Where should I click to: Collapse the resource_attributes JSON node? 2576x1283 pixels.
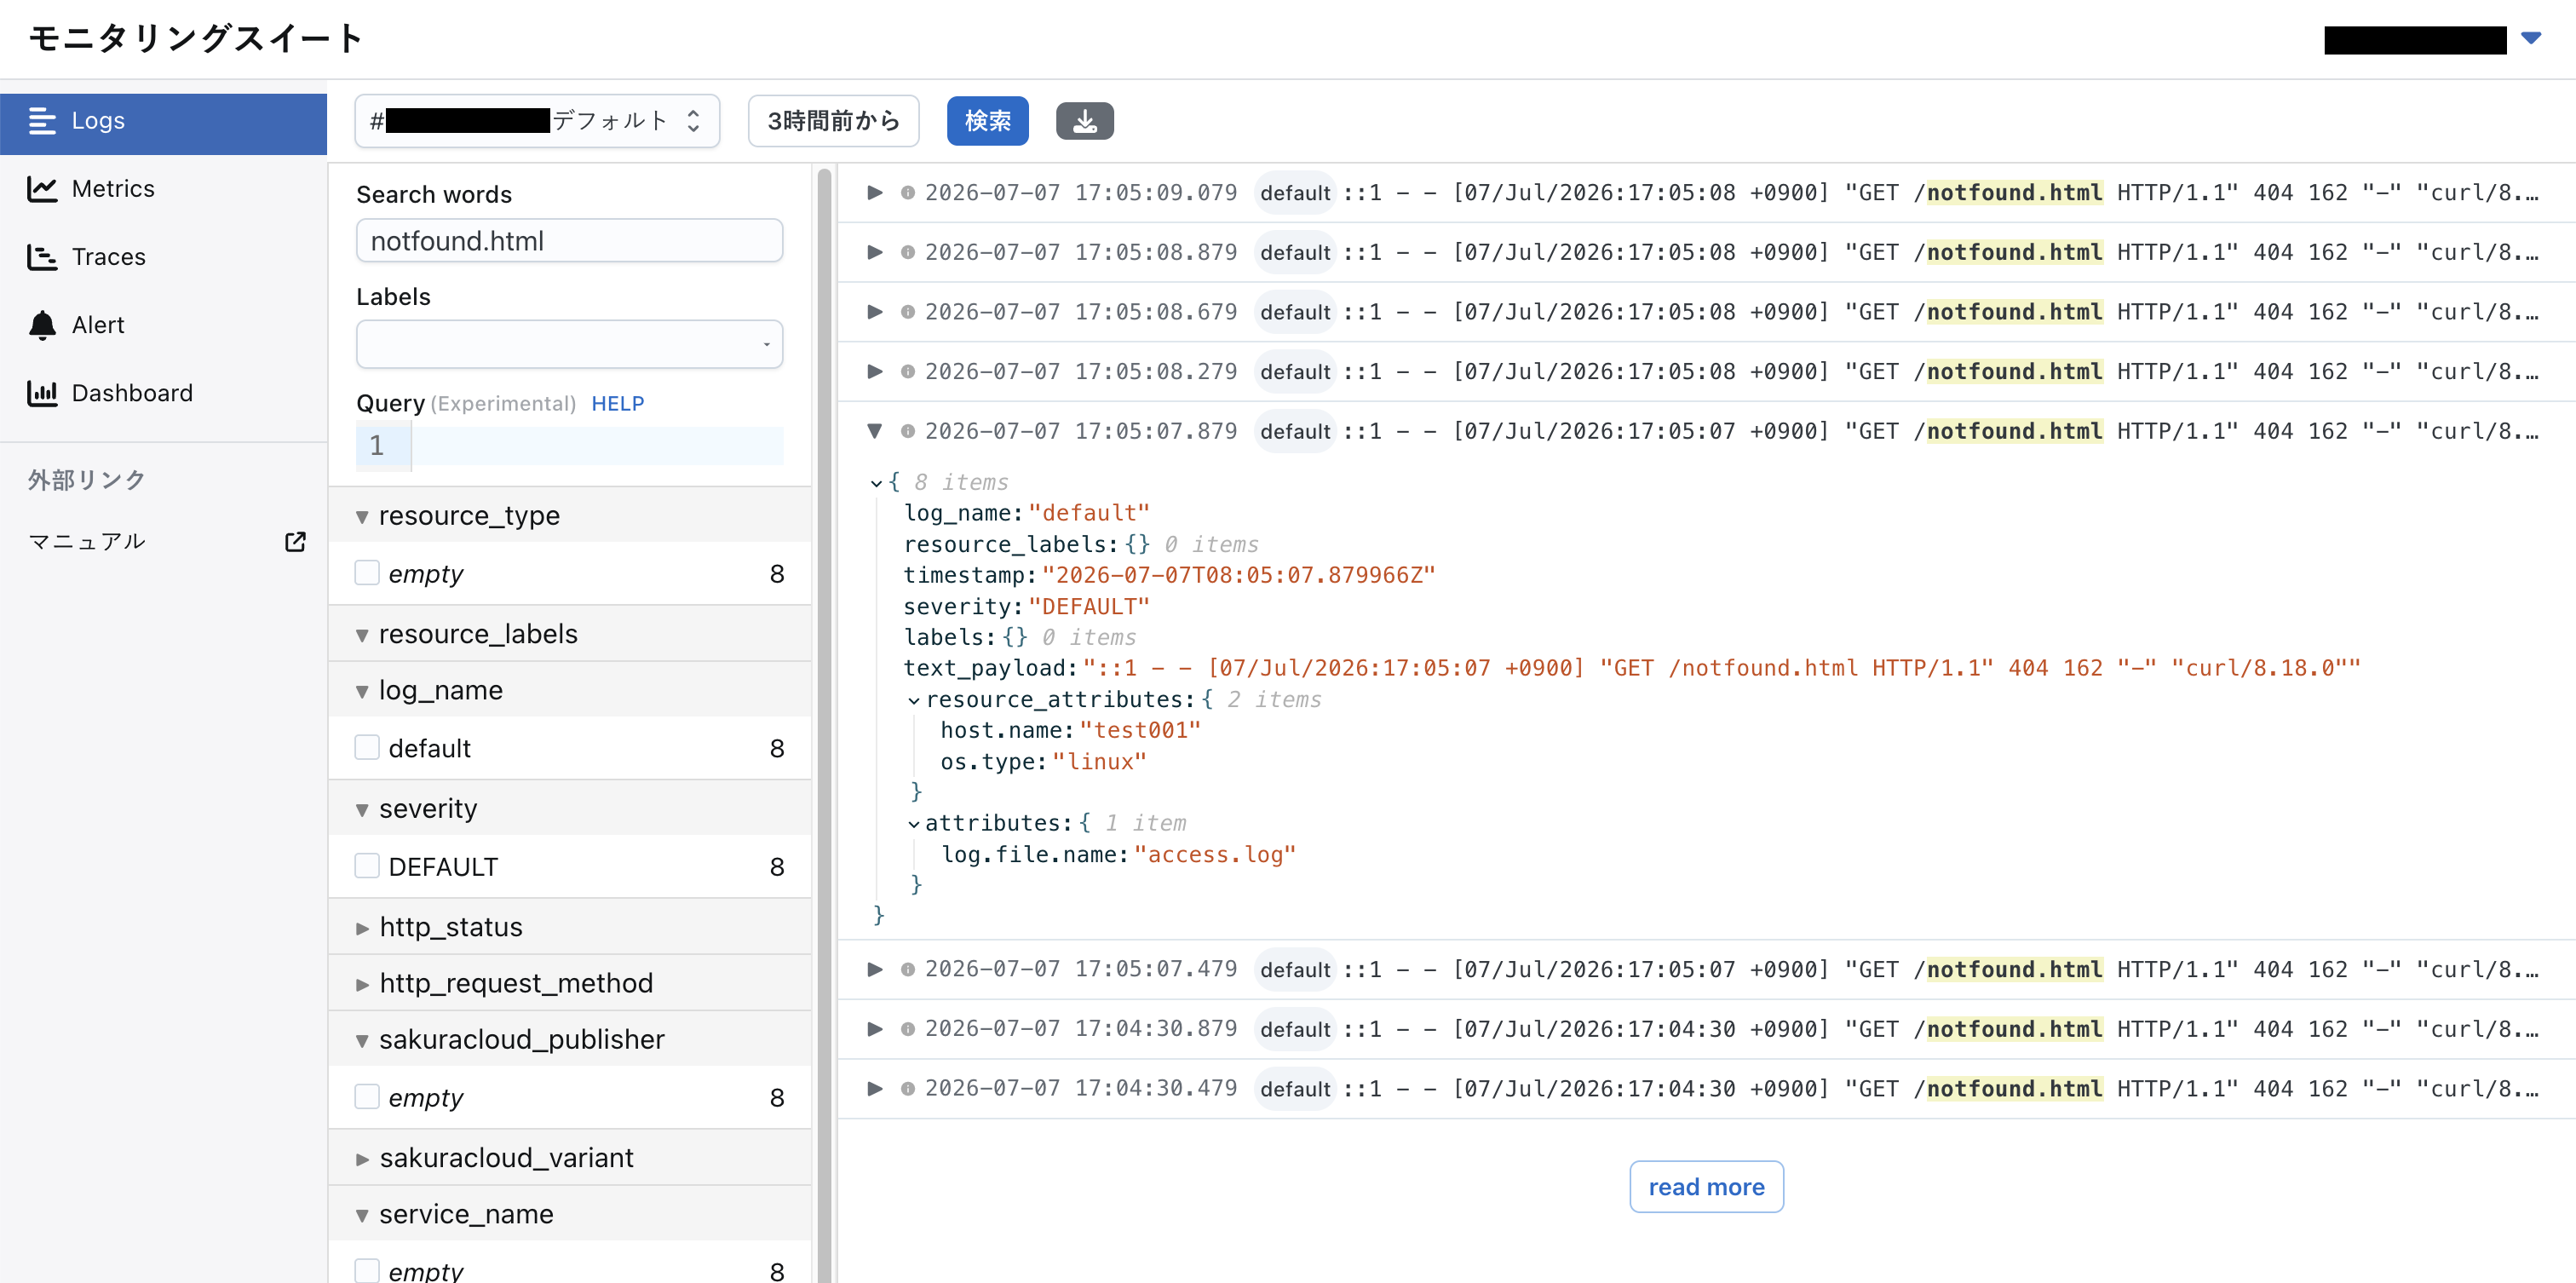[x=913, y=700]
